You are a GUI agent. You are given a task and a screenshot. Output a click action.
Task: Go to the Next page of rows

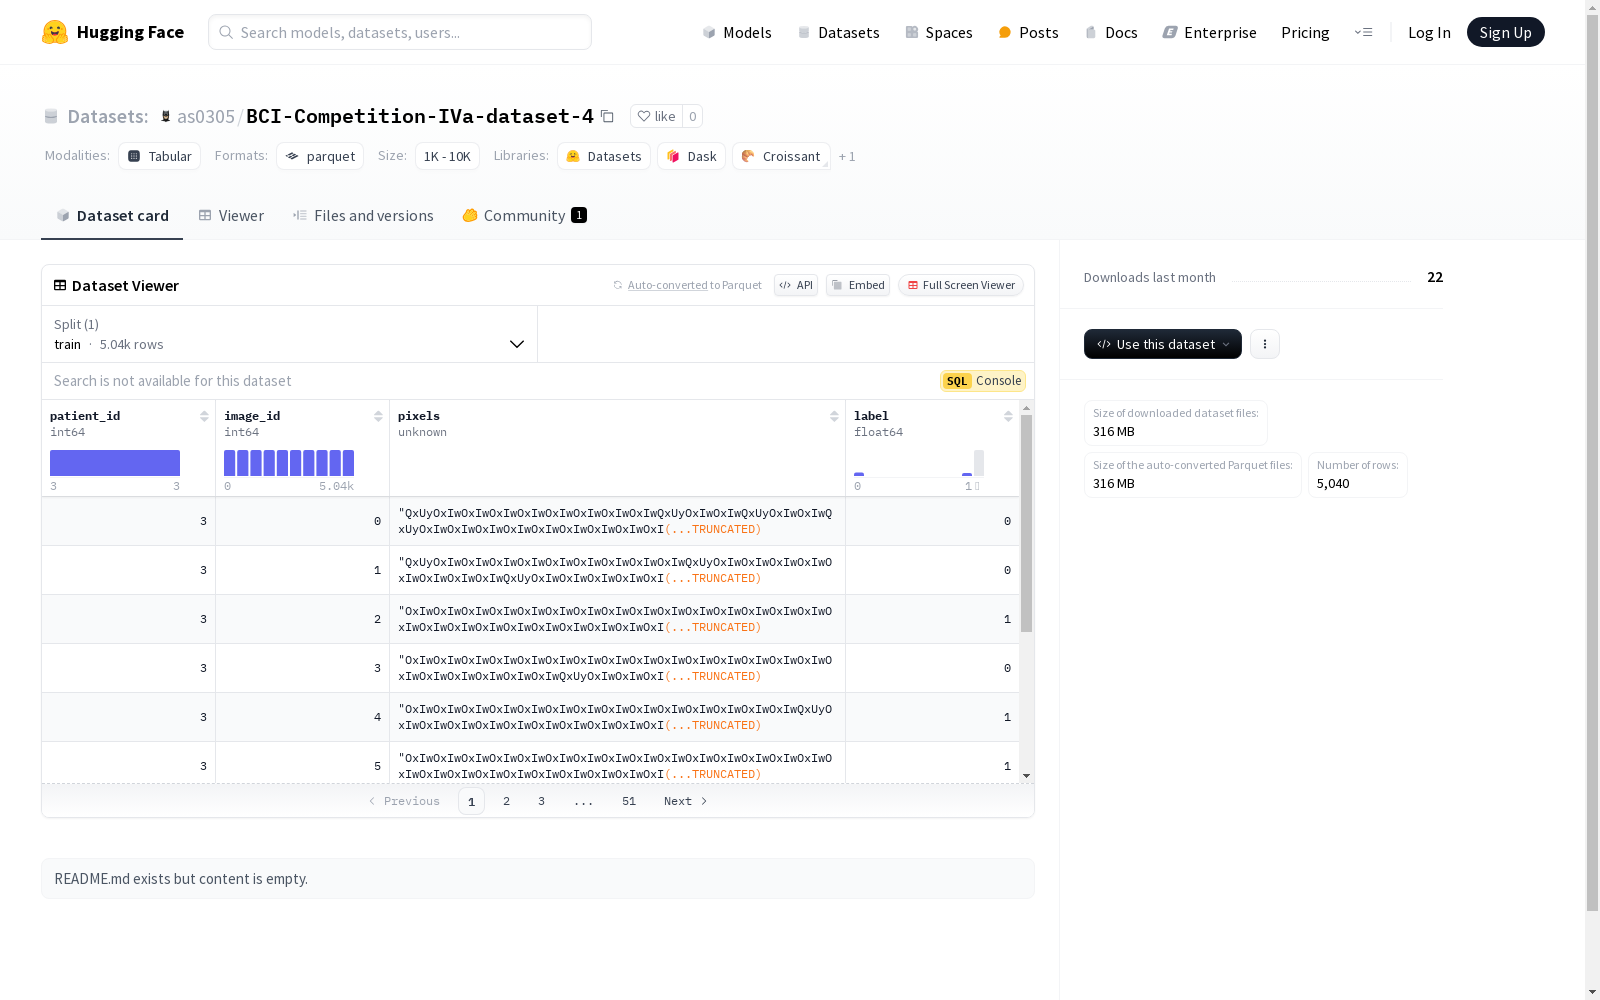pyautogui.click(x=686, y=801)
